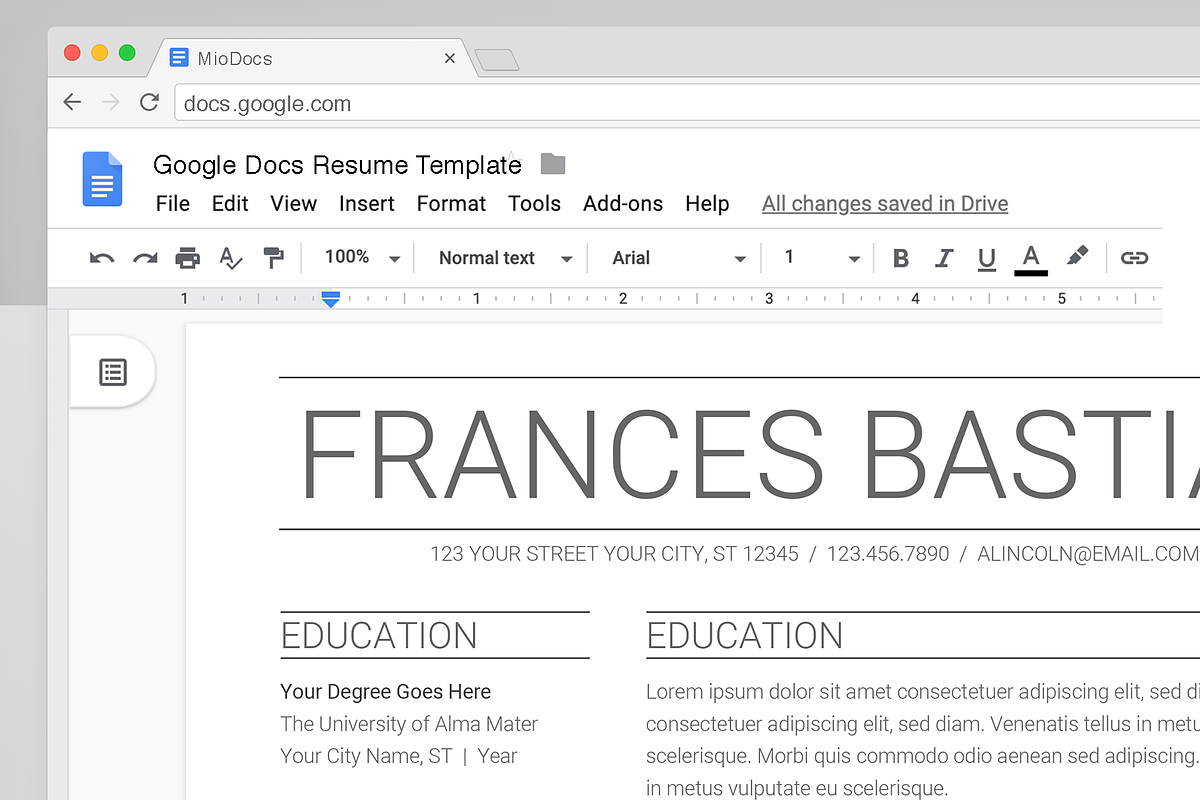The height and width of the screenshot is (800, 1200).
Task: Open the highlight color marker
Action: 1077,256
